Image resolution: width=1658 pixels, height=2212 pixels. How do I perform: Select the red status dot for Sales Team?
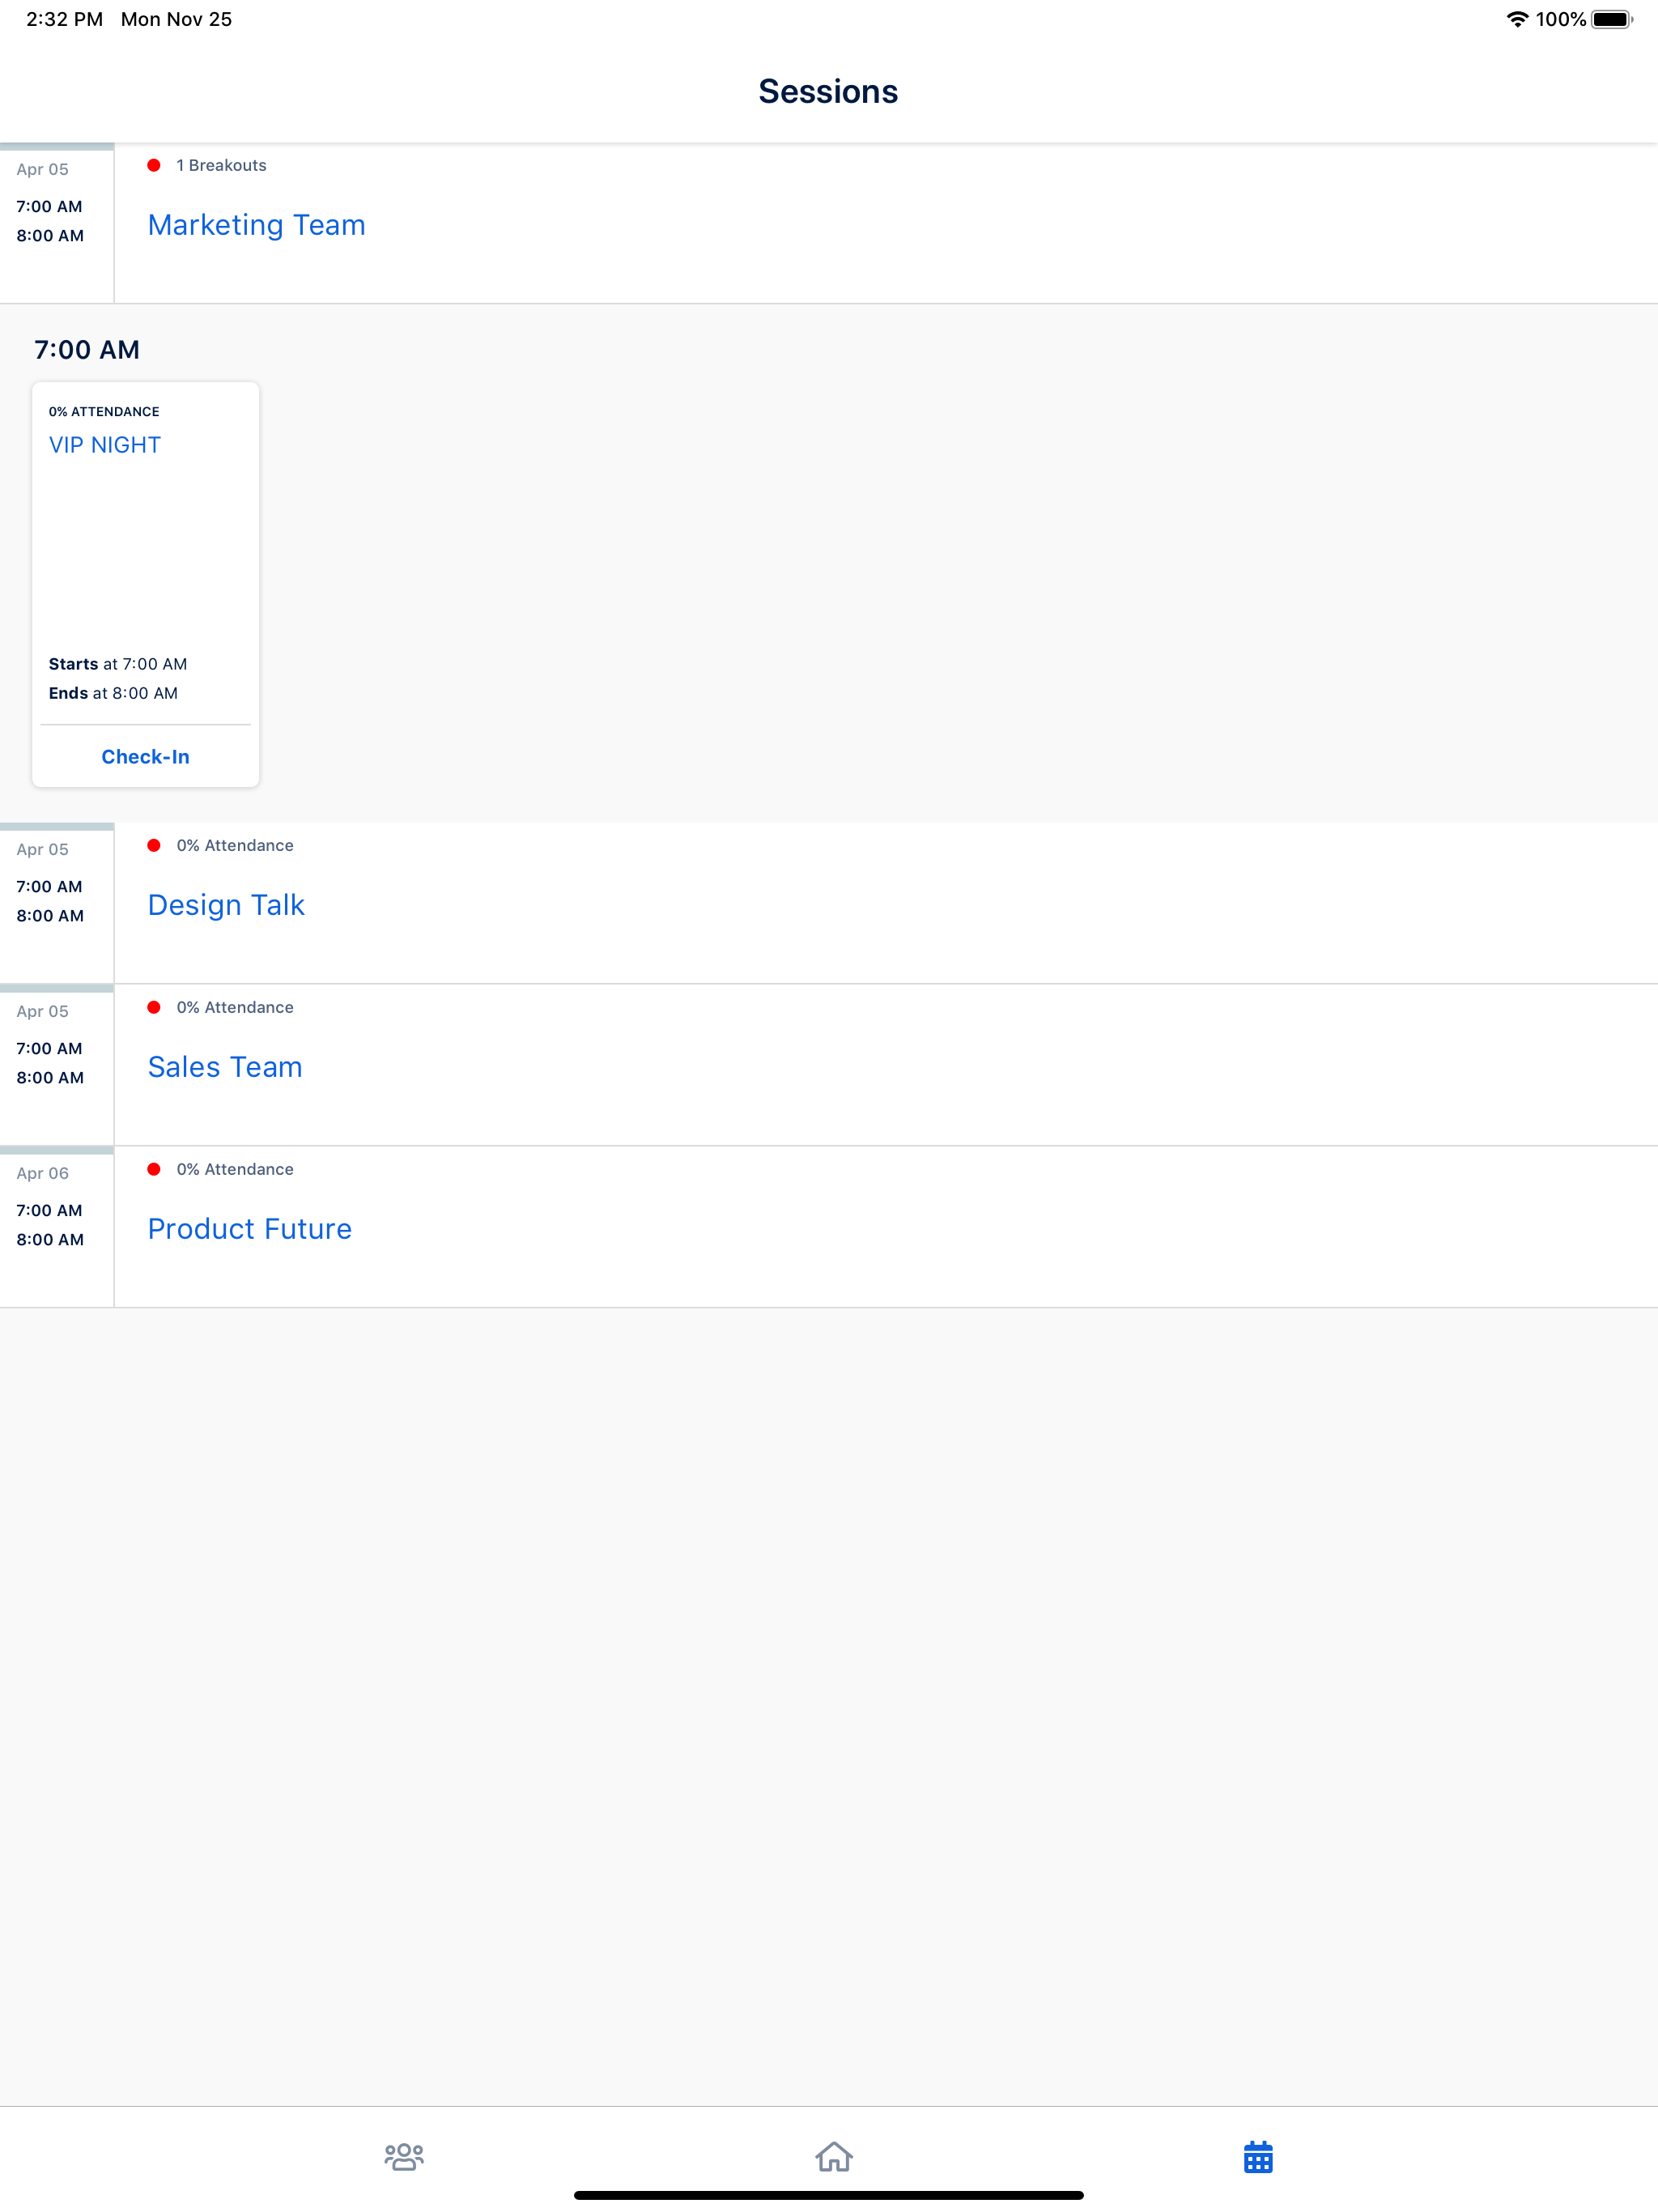coord(154,1007)
